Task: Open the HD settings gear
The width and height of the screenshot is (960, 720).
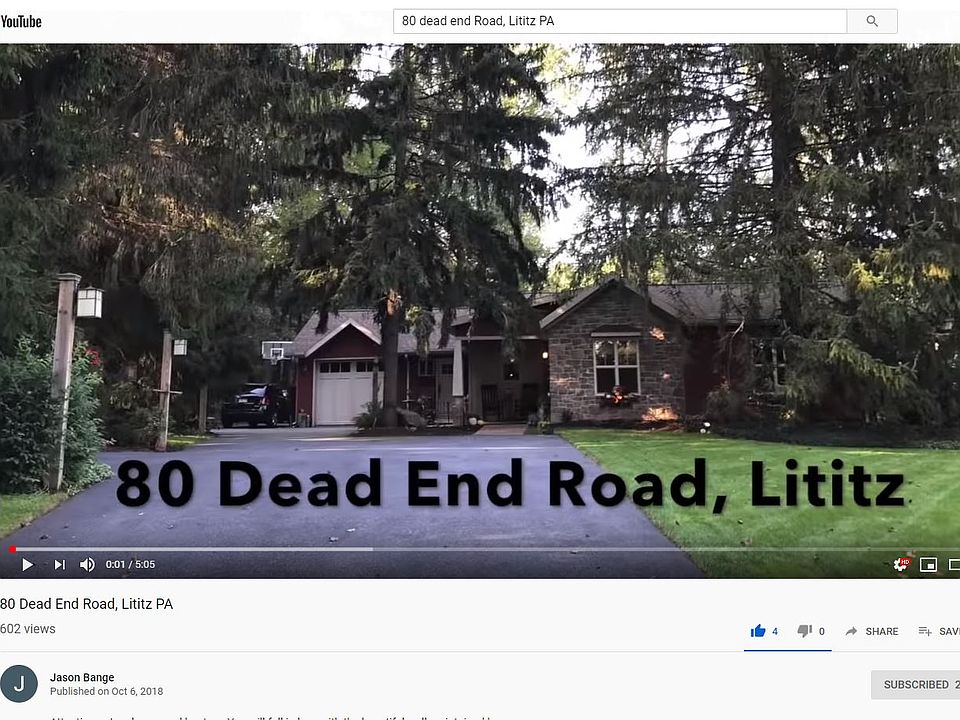Action: click(901, 564)
